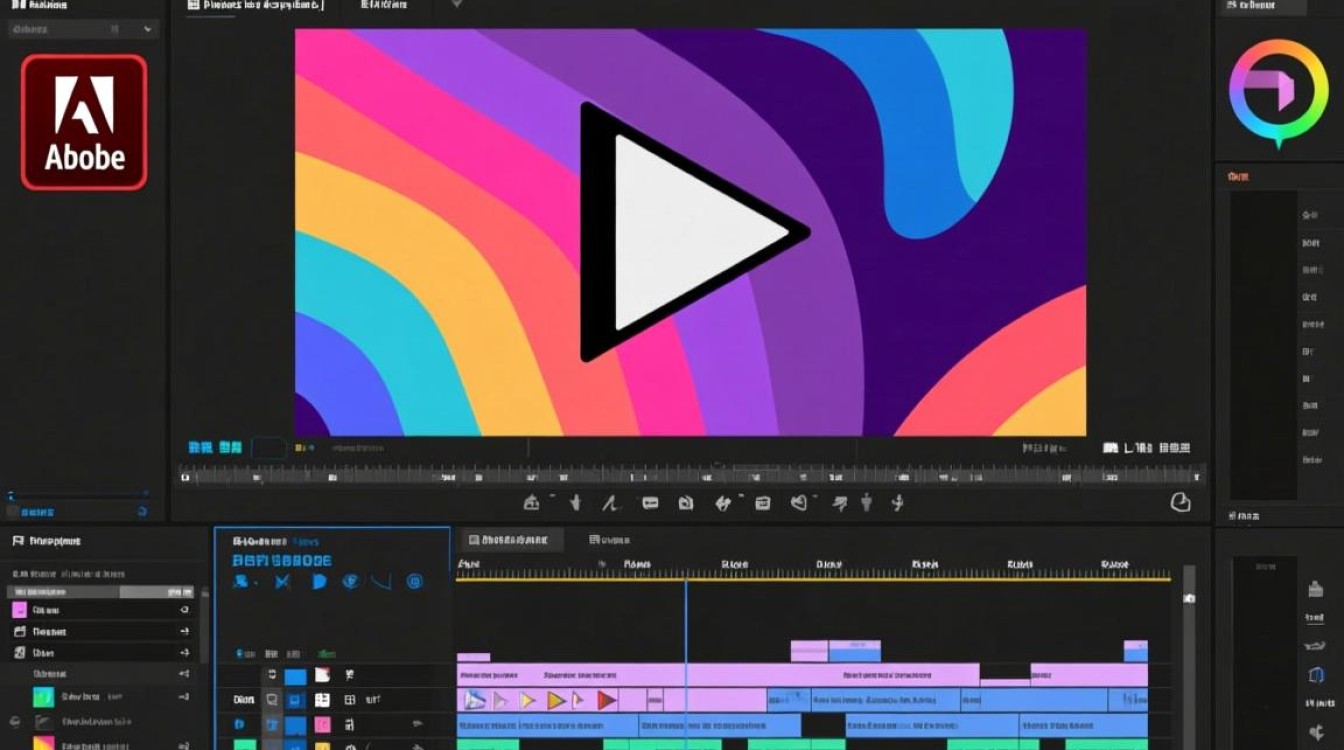
Task: Select the blue spiral tool icon
Action: (x=350, y=581)
